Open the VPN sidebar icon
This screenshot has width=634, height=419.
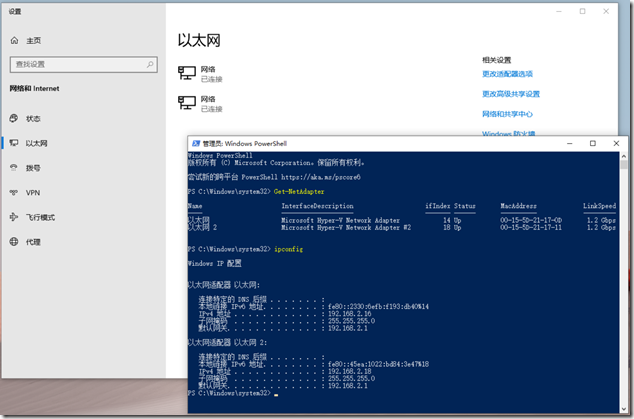click(14, 193)
